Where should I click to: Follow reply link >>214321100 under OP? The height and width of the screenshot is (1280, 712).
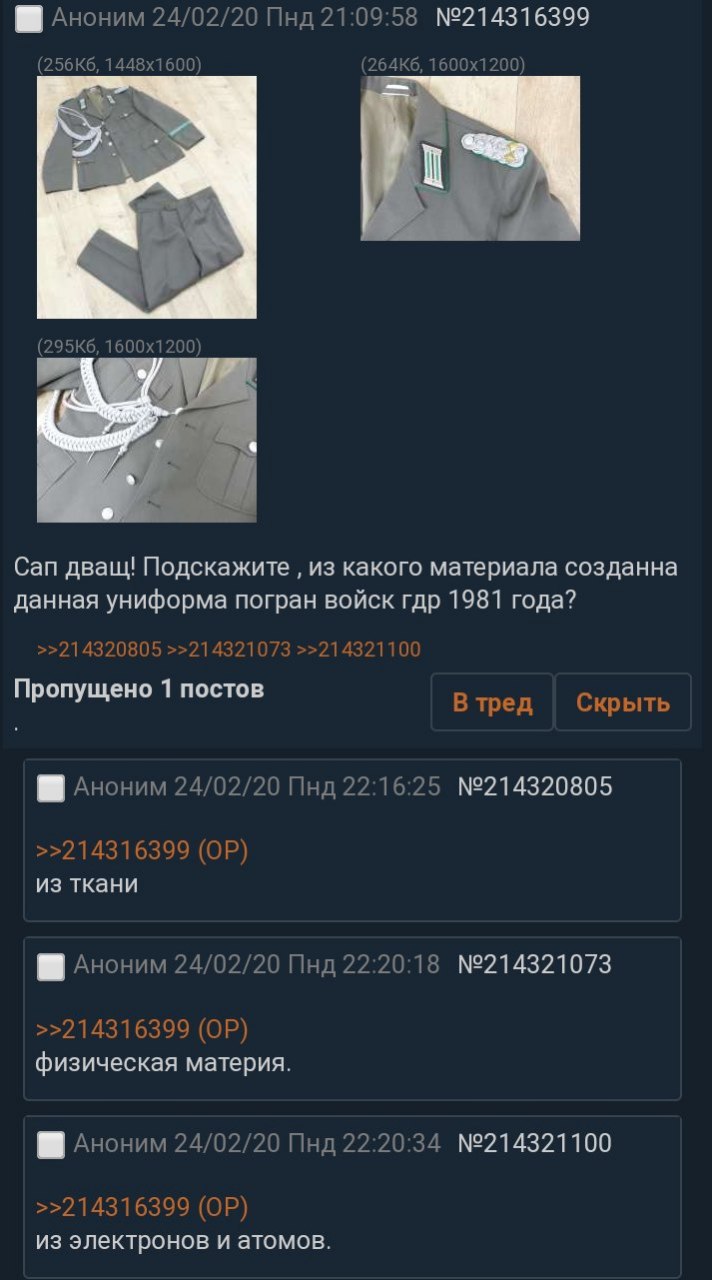click(x=359, y=650)
